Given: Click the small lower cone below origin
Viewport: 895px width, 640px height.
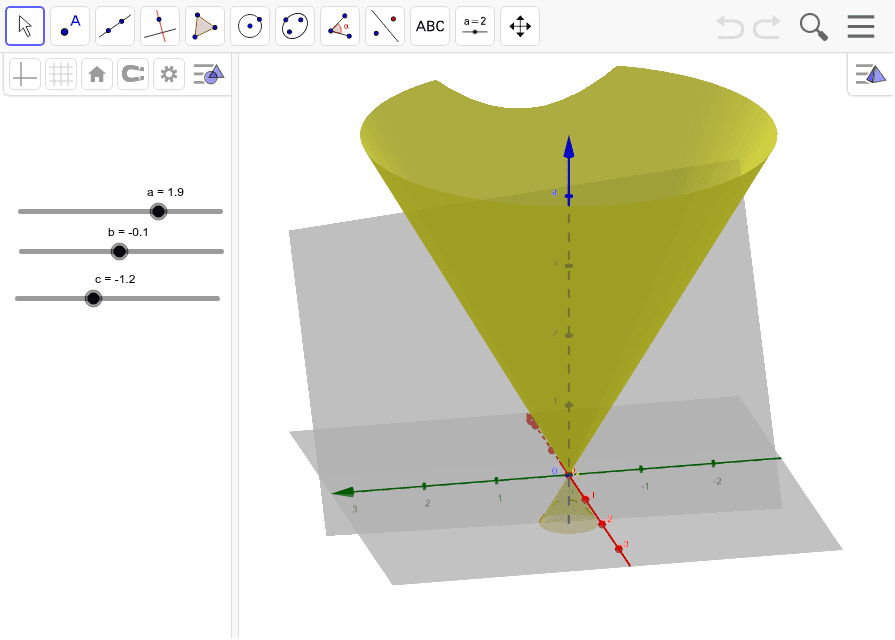Looking at the screenshot, I should [x=569, y=508].
